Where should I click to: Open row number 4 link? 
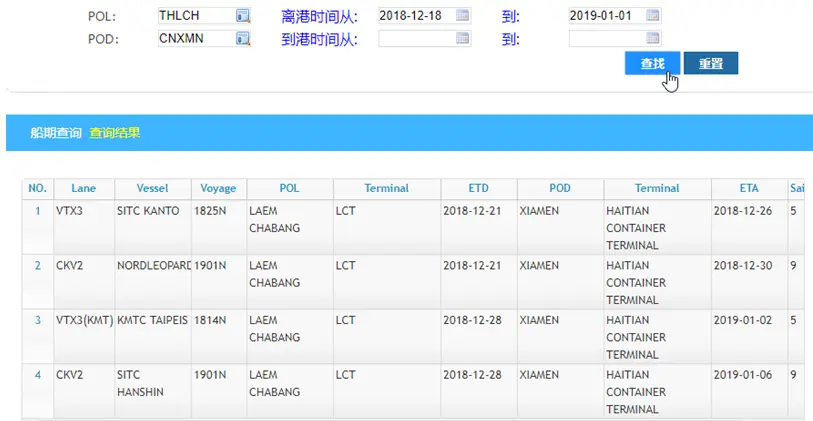37,374
